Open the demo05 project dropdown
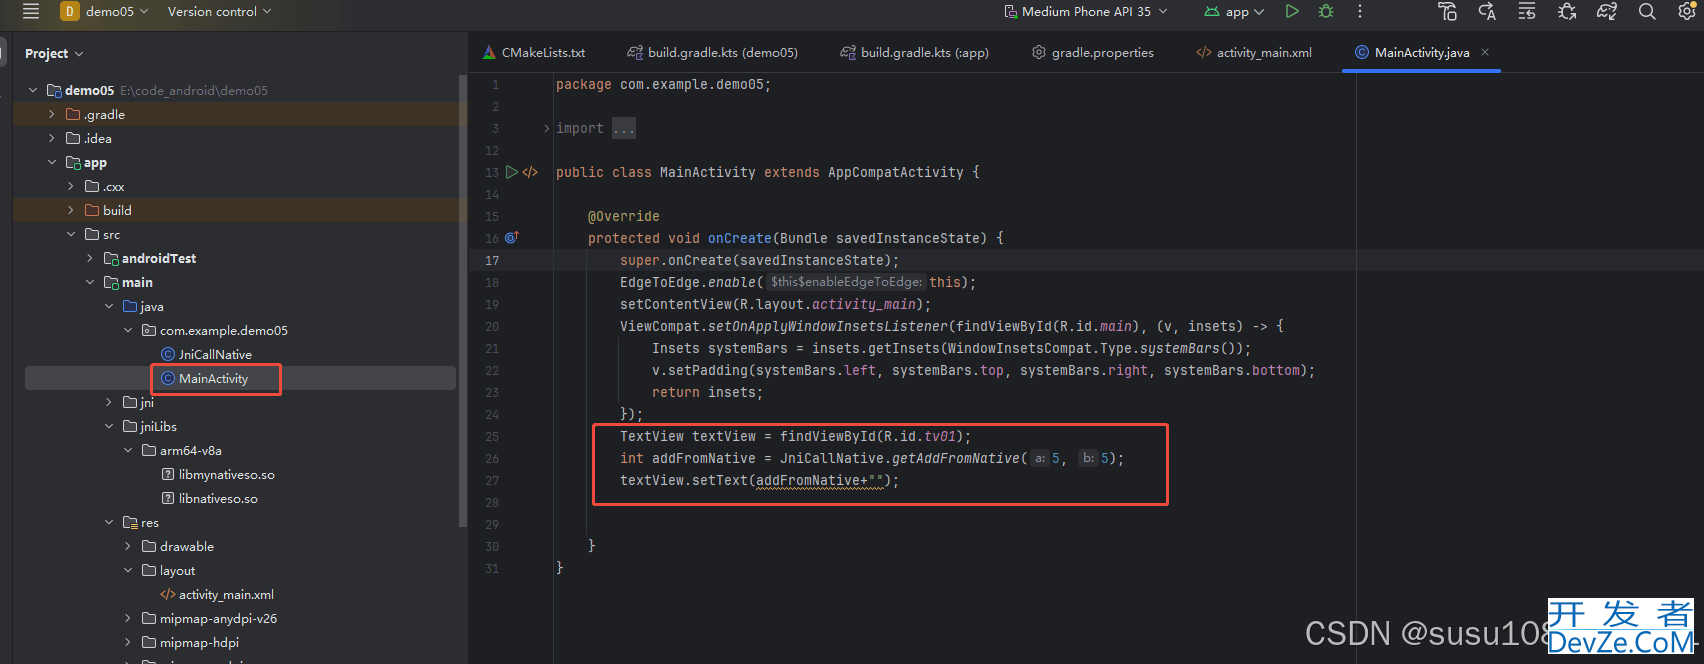1704x664 pixels. pos(117,11)
